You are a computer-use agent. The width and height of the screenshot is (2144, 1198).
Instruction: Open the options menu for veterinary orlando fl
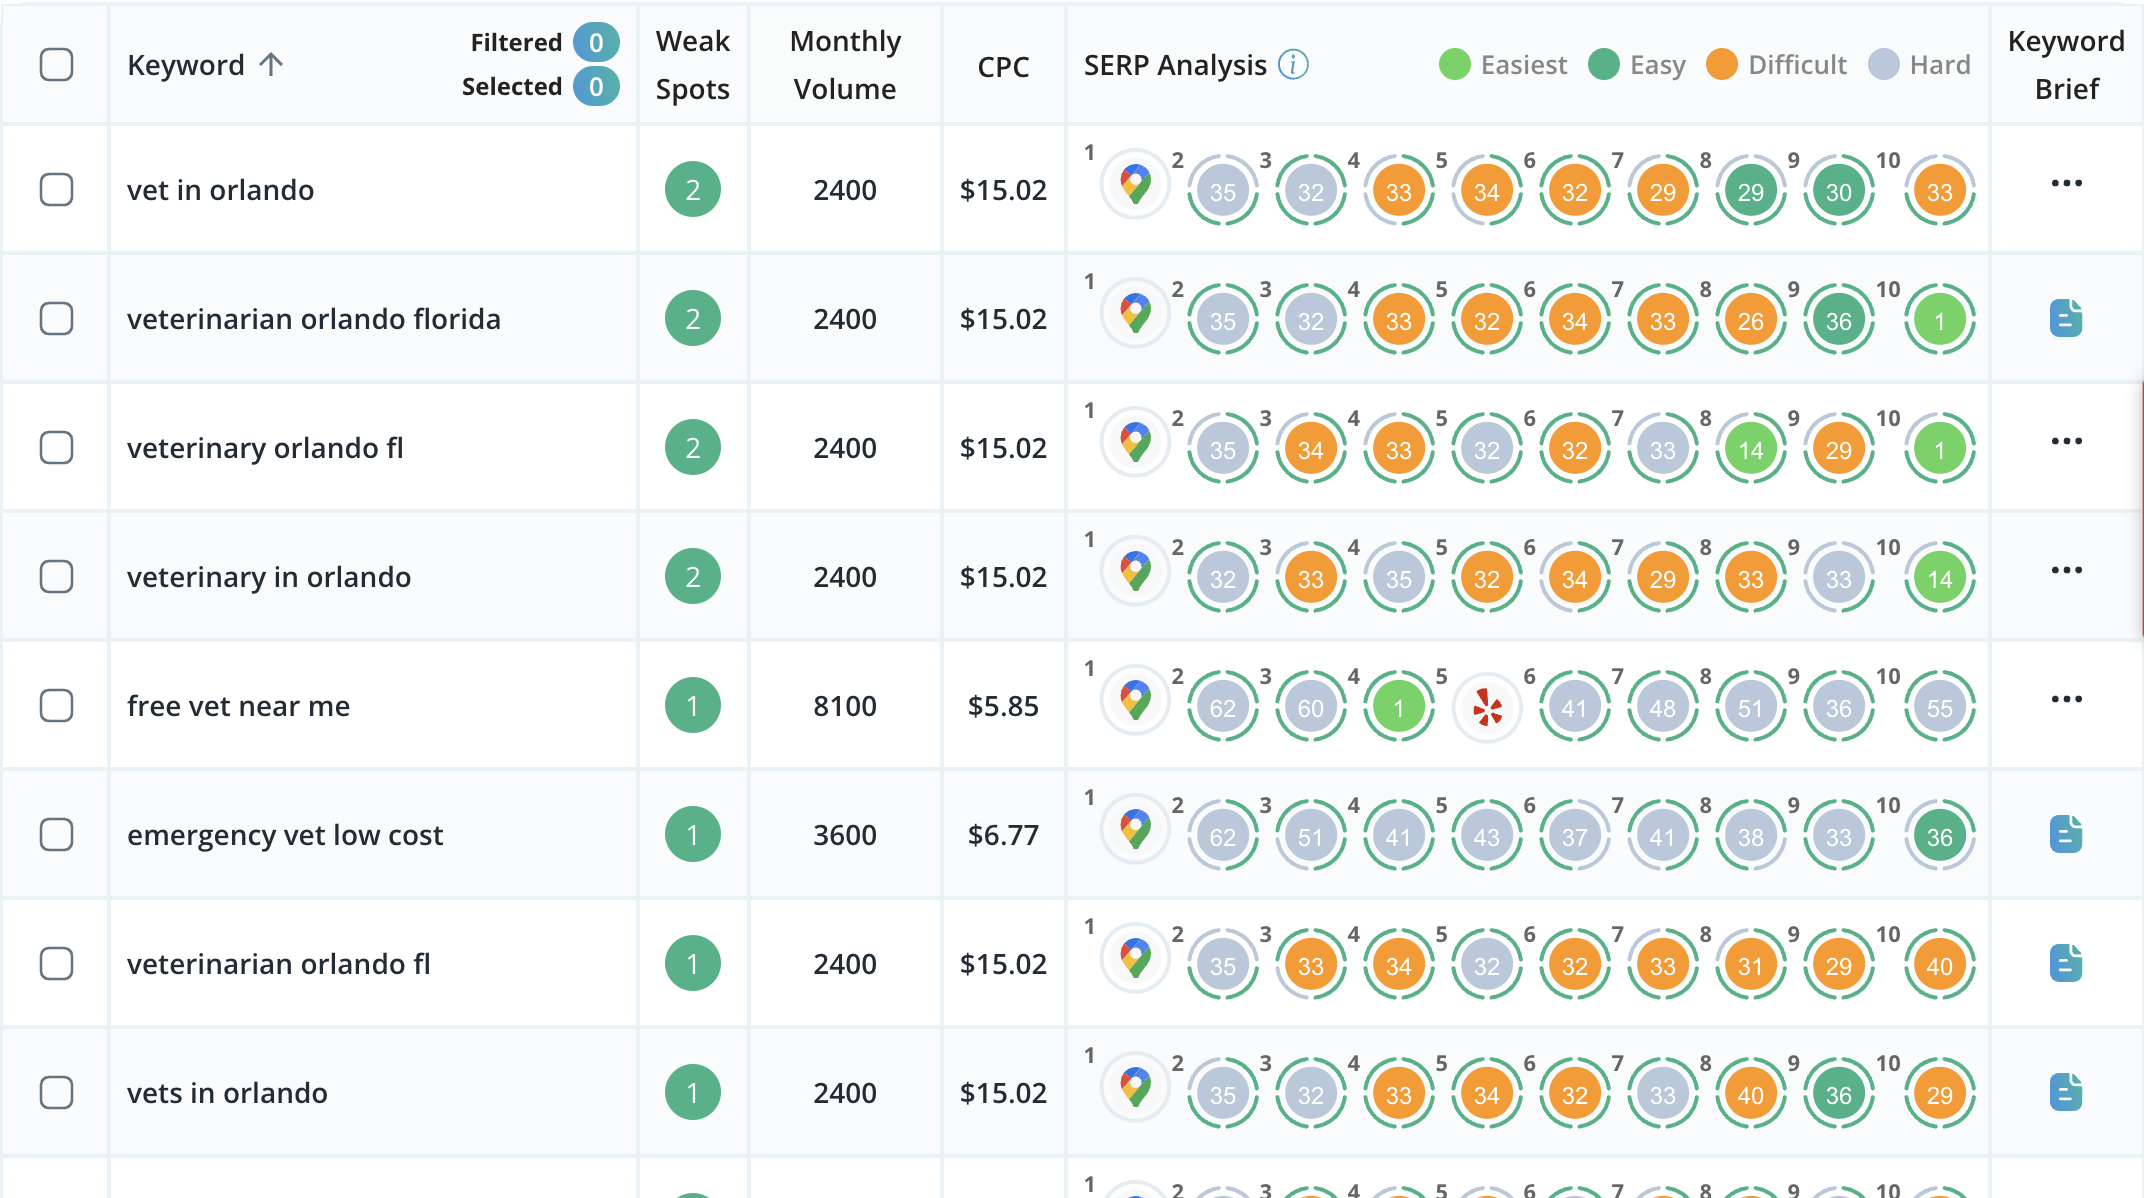(2066, 441)
